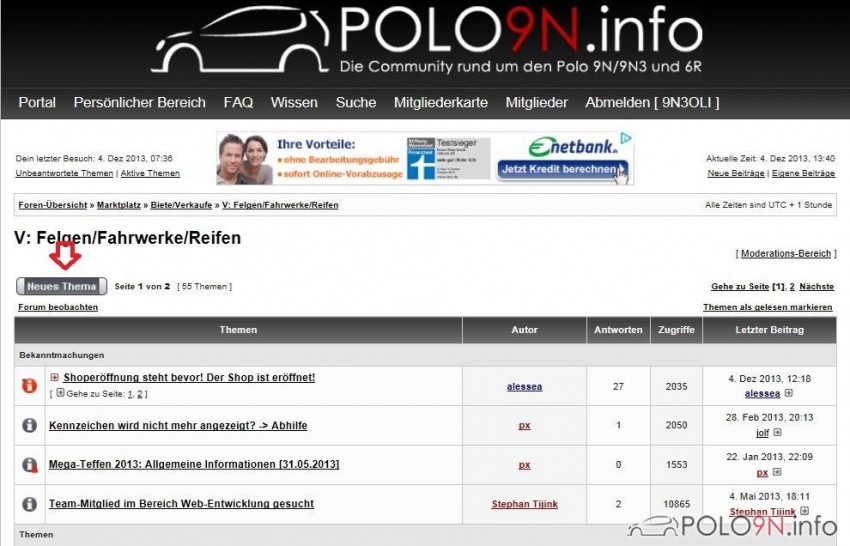Click the Neues Thema button

[x=61, y=286]
